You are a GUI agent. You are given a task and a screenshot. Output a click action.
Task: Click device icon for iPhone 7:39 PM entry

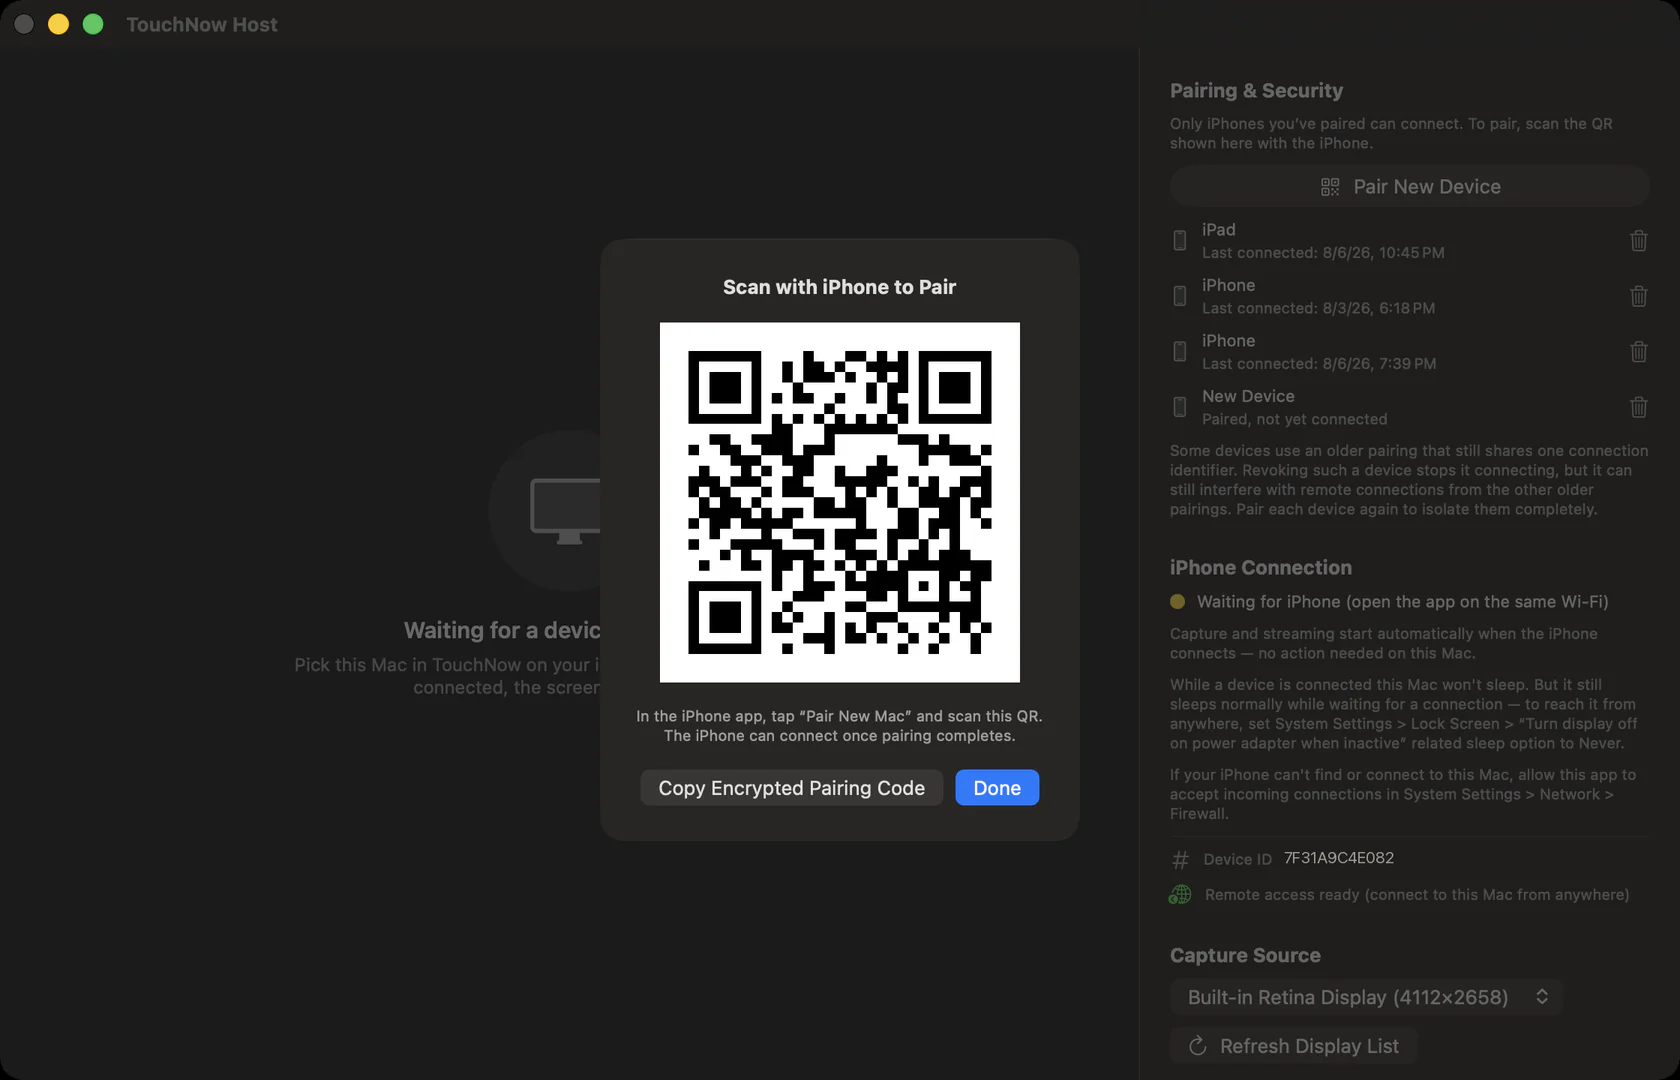pos(1180,352)
